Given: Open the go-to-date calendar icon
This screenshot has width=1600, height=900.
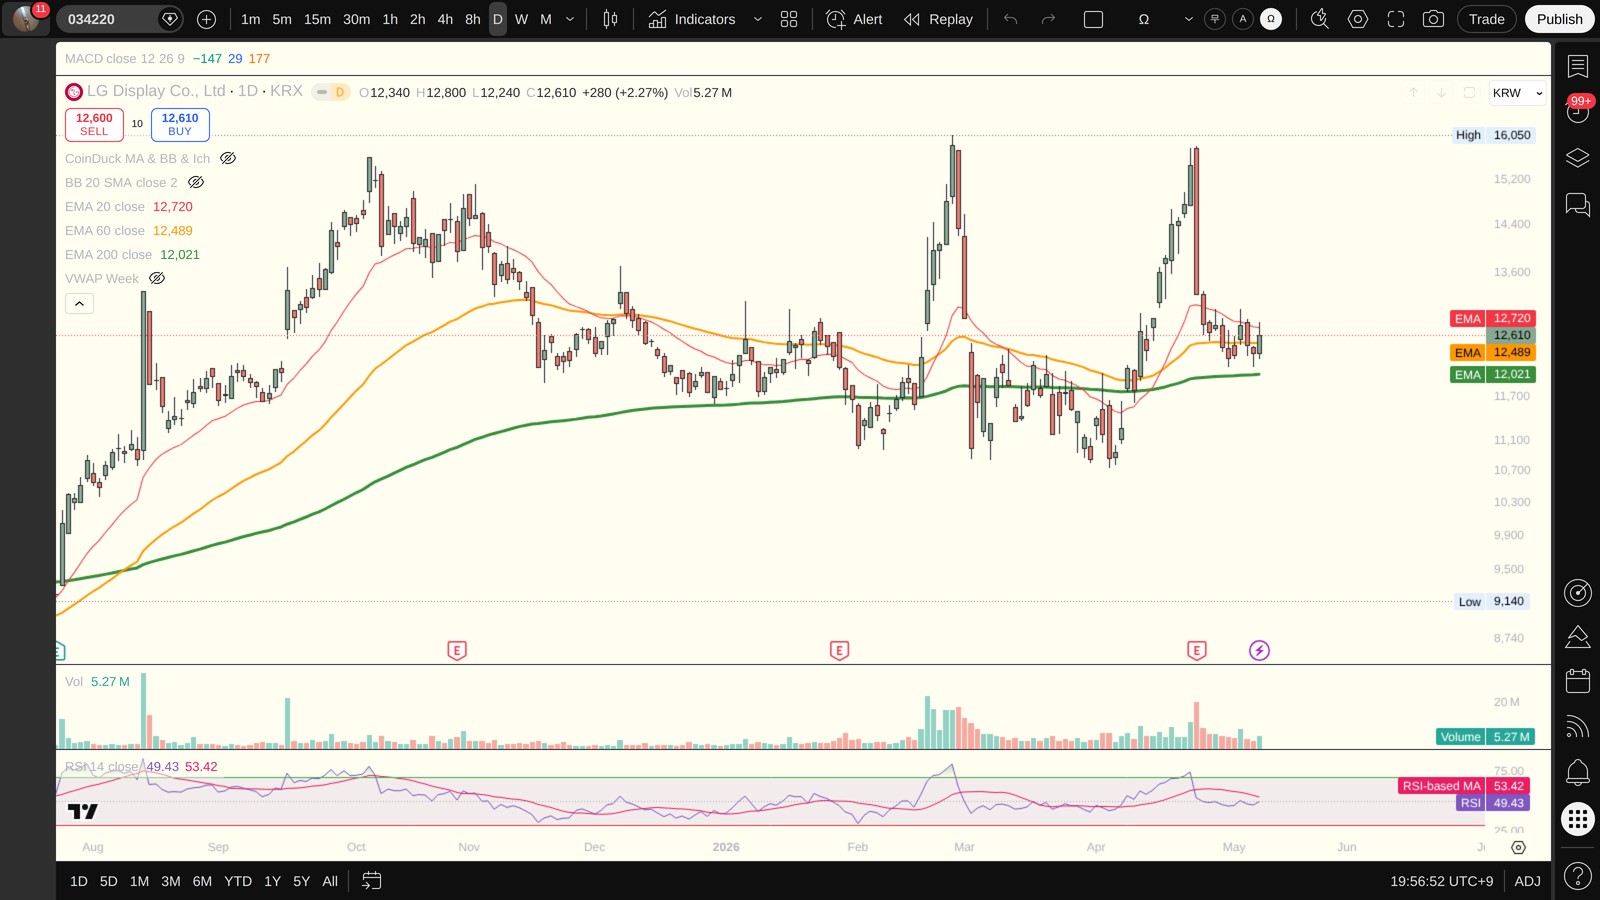Looking at the screenshot, I should [x=372, y=881].
